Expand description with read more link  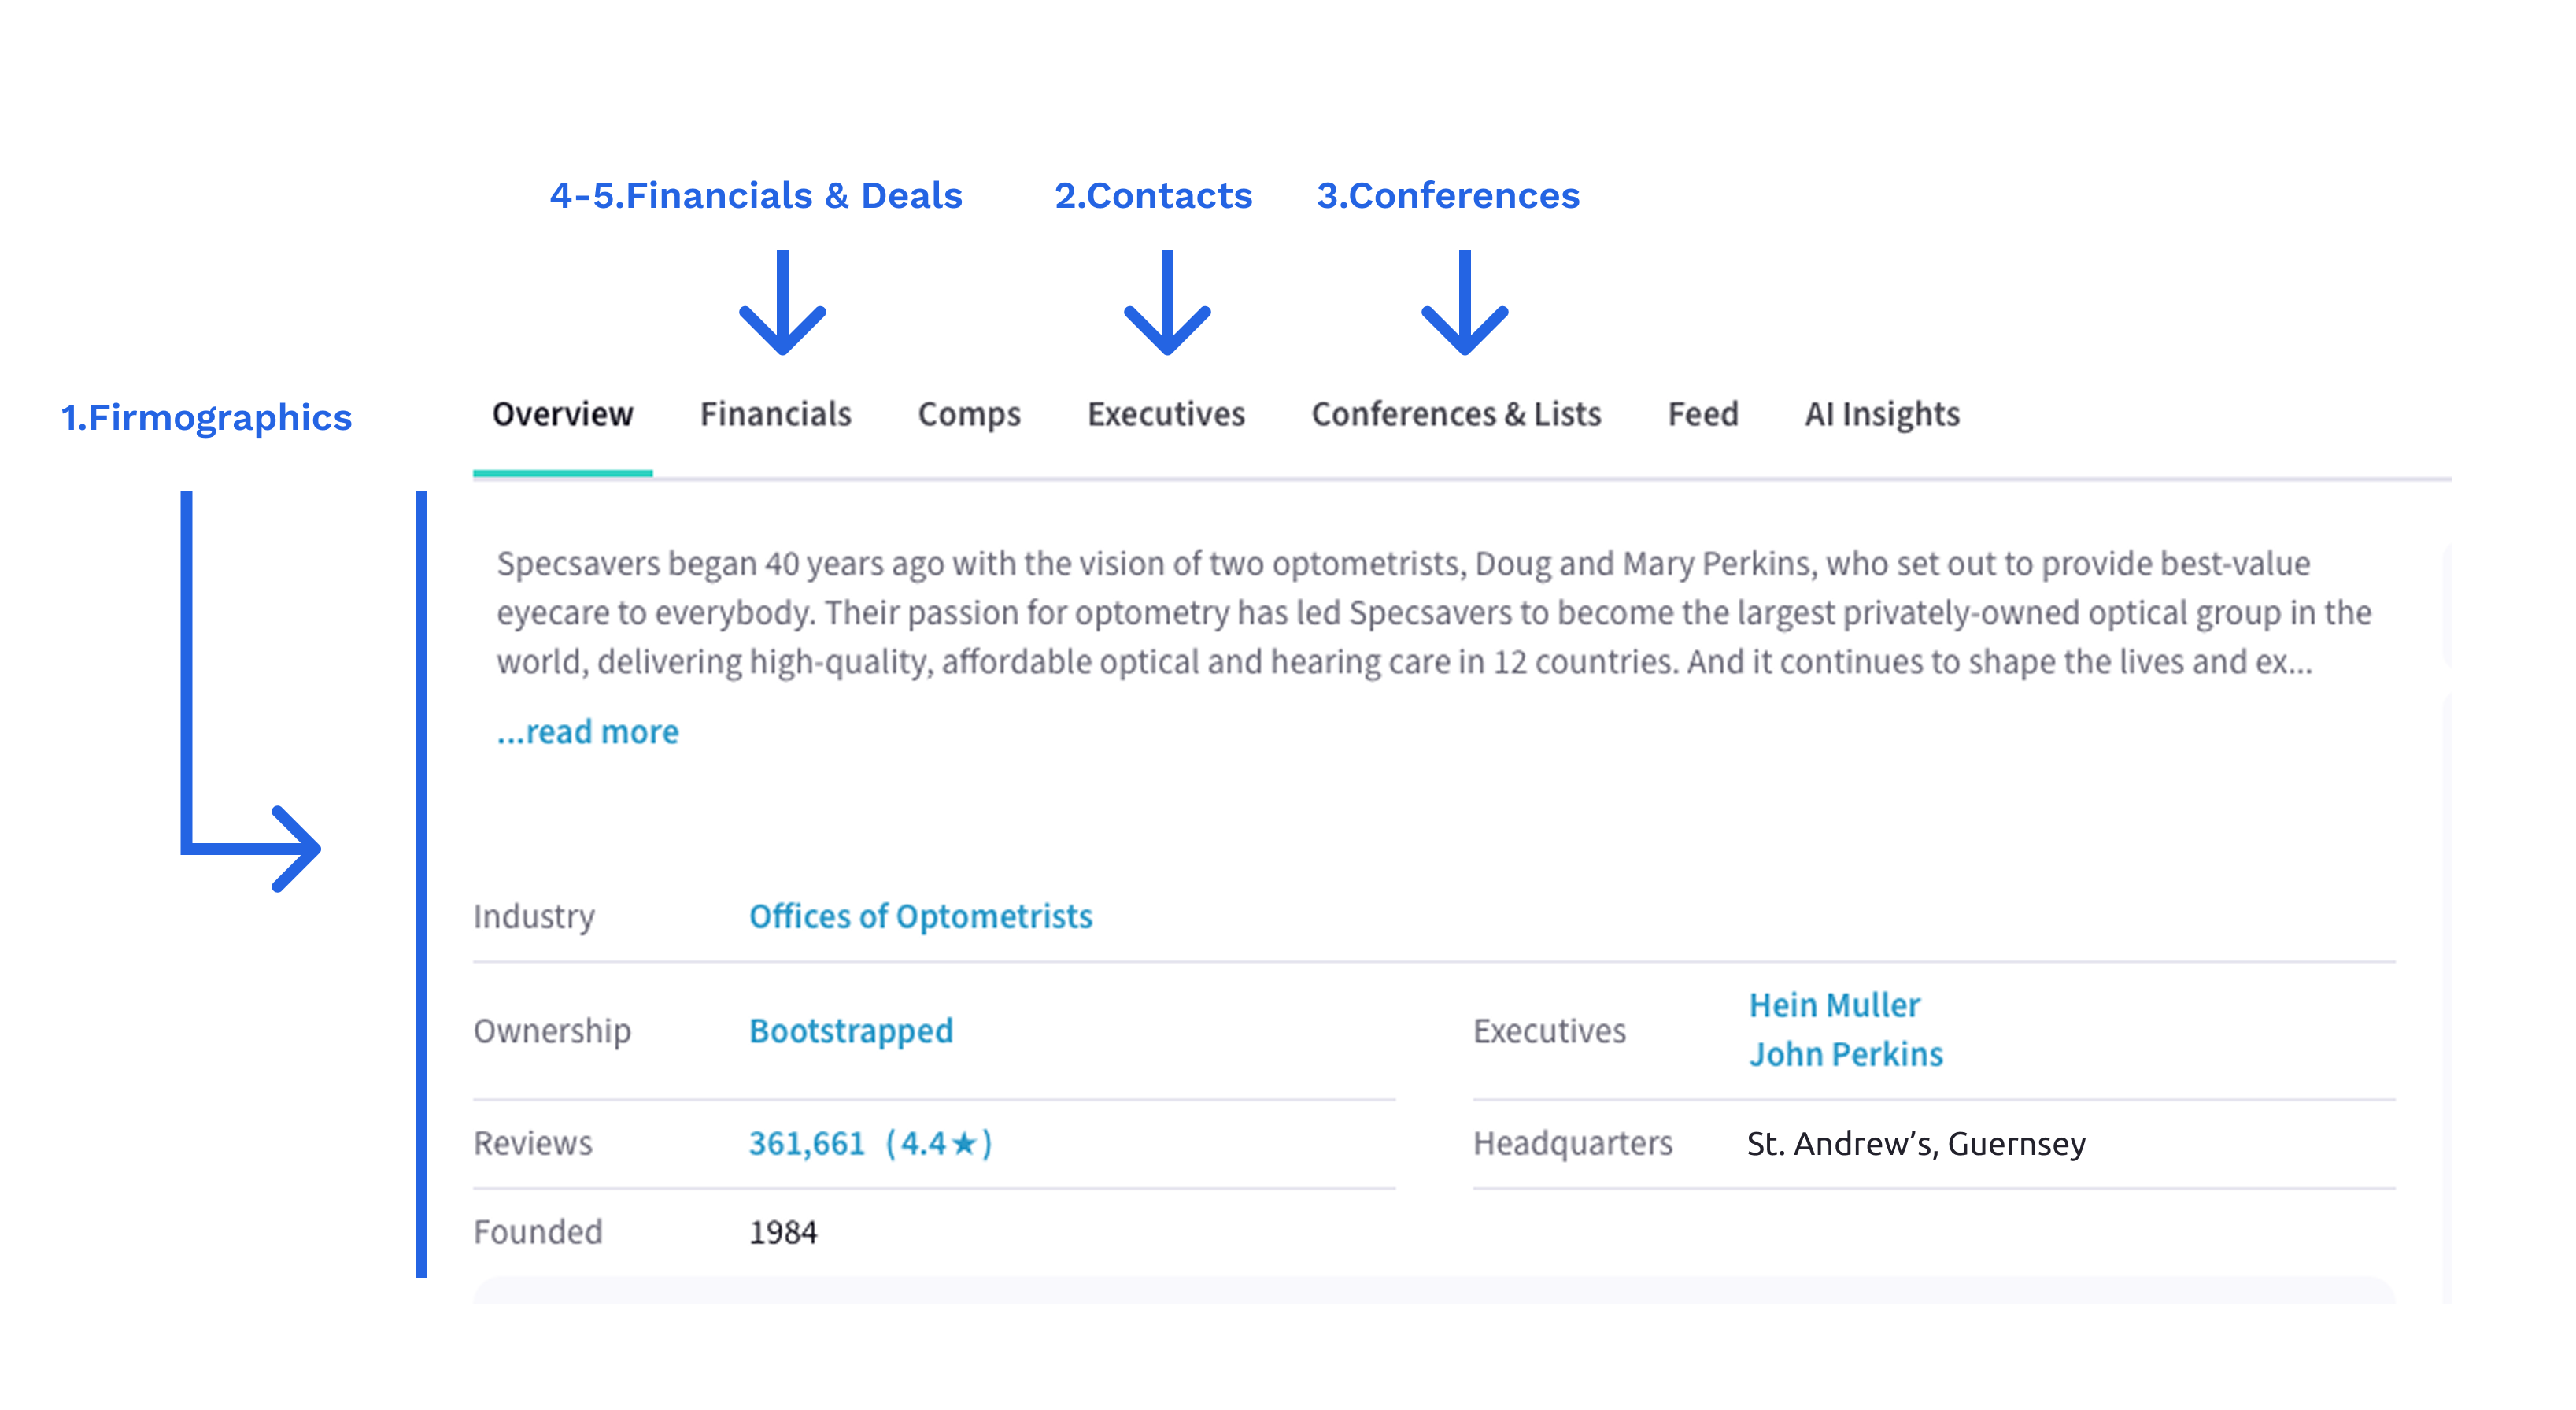click(588, 731)
